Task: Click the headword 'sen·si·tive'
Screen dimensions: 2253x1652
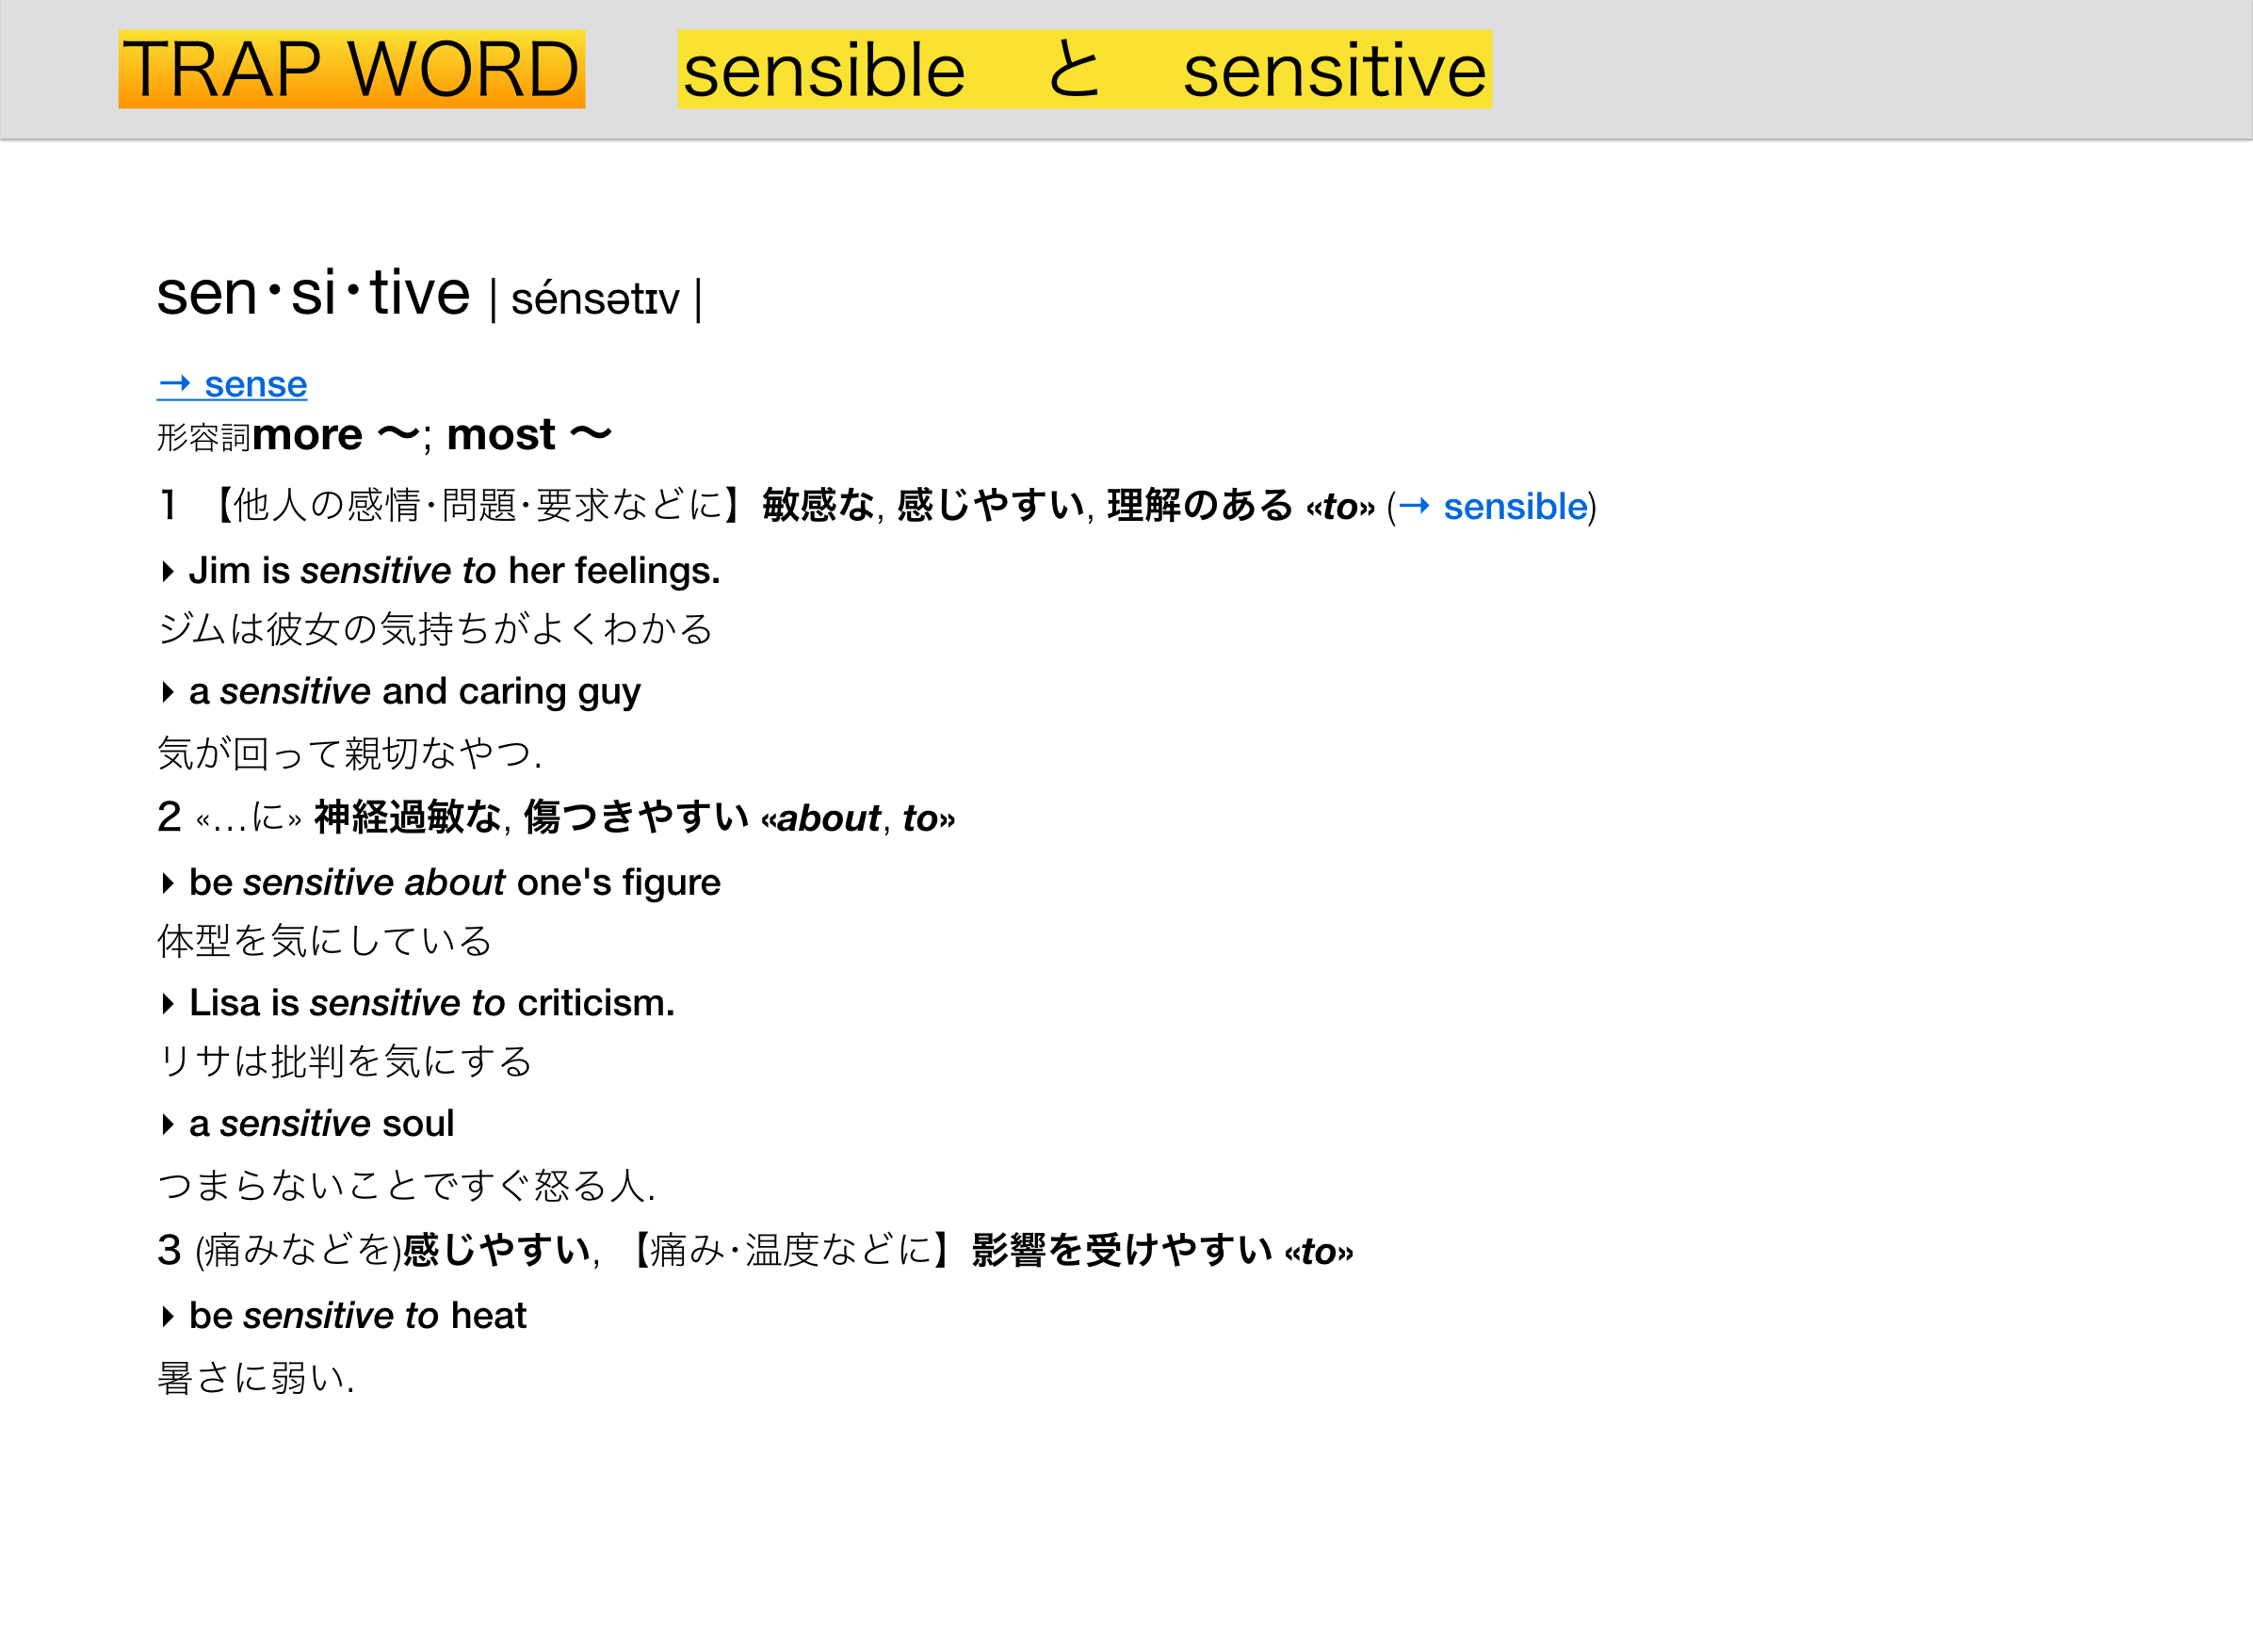Action: coord(313,293)
